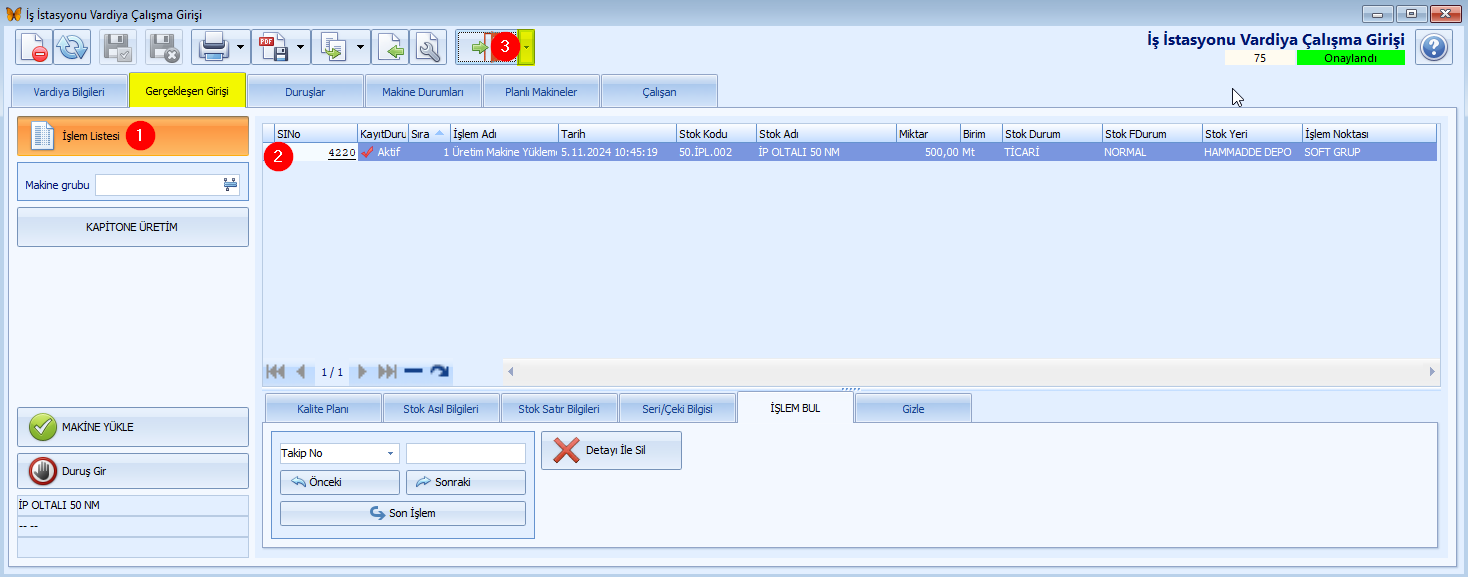The height and width of the screenshot is (577, 1468).
Task: Open the Duruşlar tab
Action: click(x=305, y=91)
